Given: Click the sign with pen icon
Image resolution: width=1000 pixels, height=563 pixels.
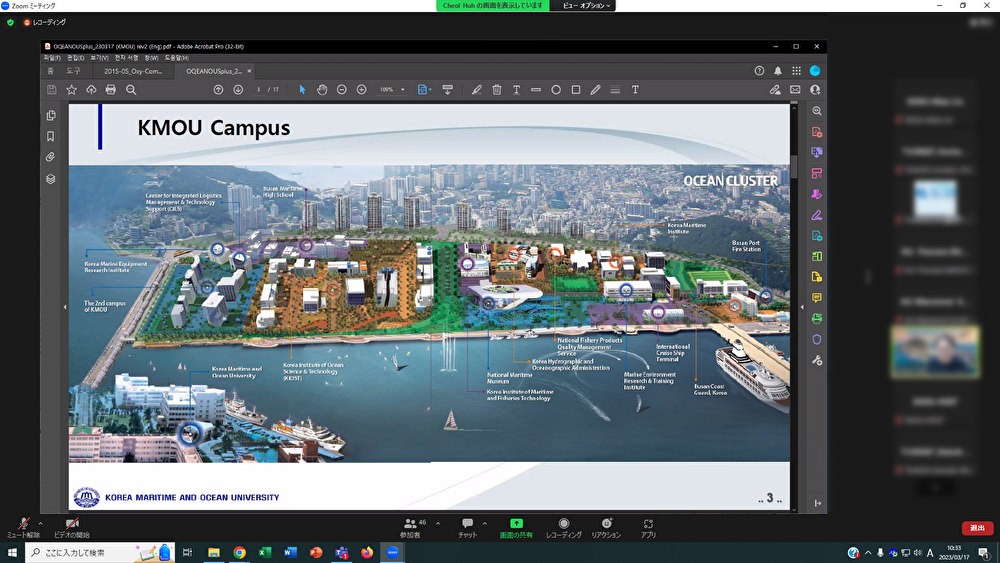Looking at the screenshot, I should coord(775,90).
